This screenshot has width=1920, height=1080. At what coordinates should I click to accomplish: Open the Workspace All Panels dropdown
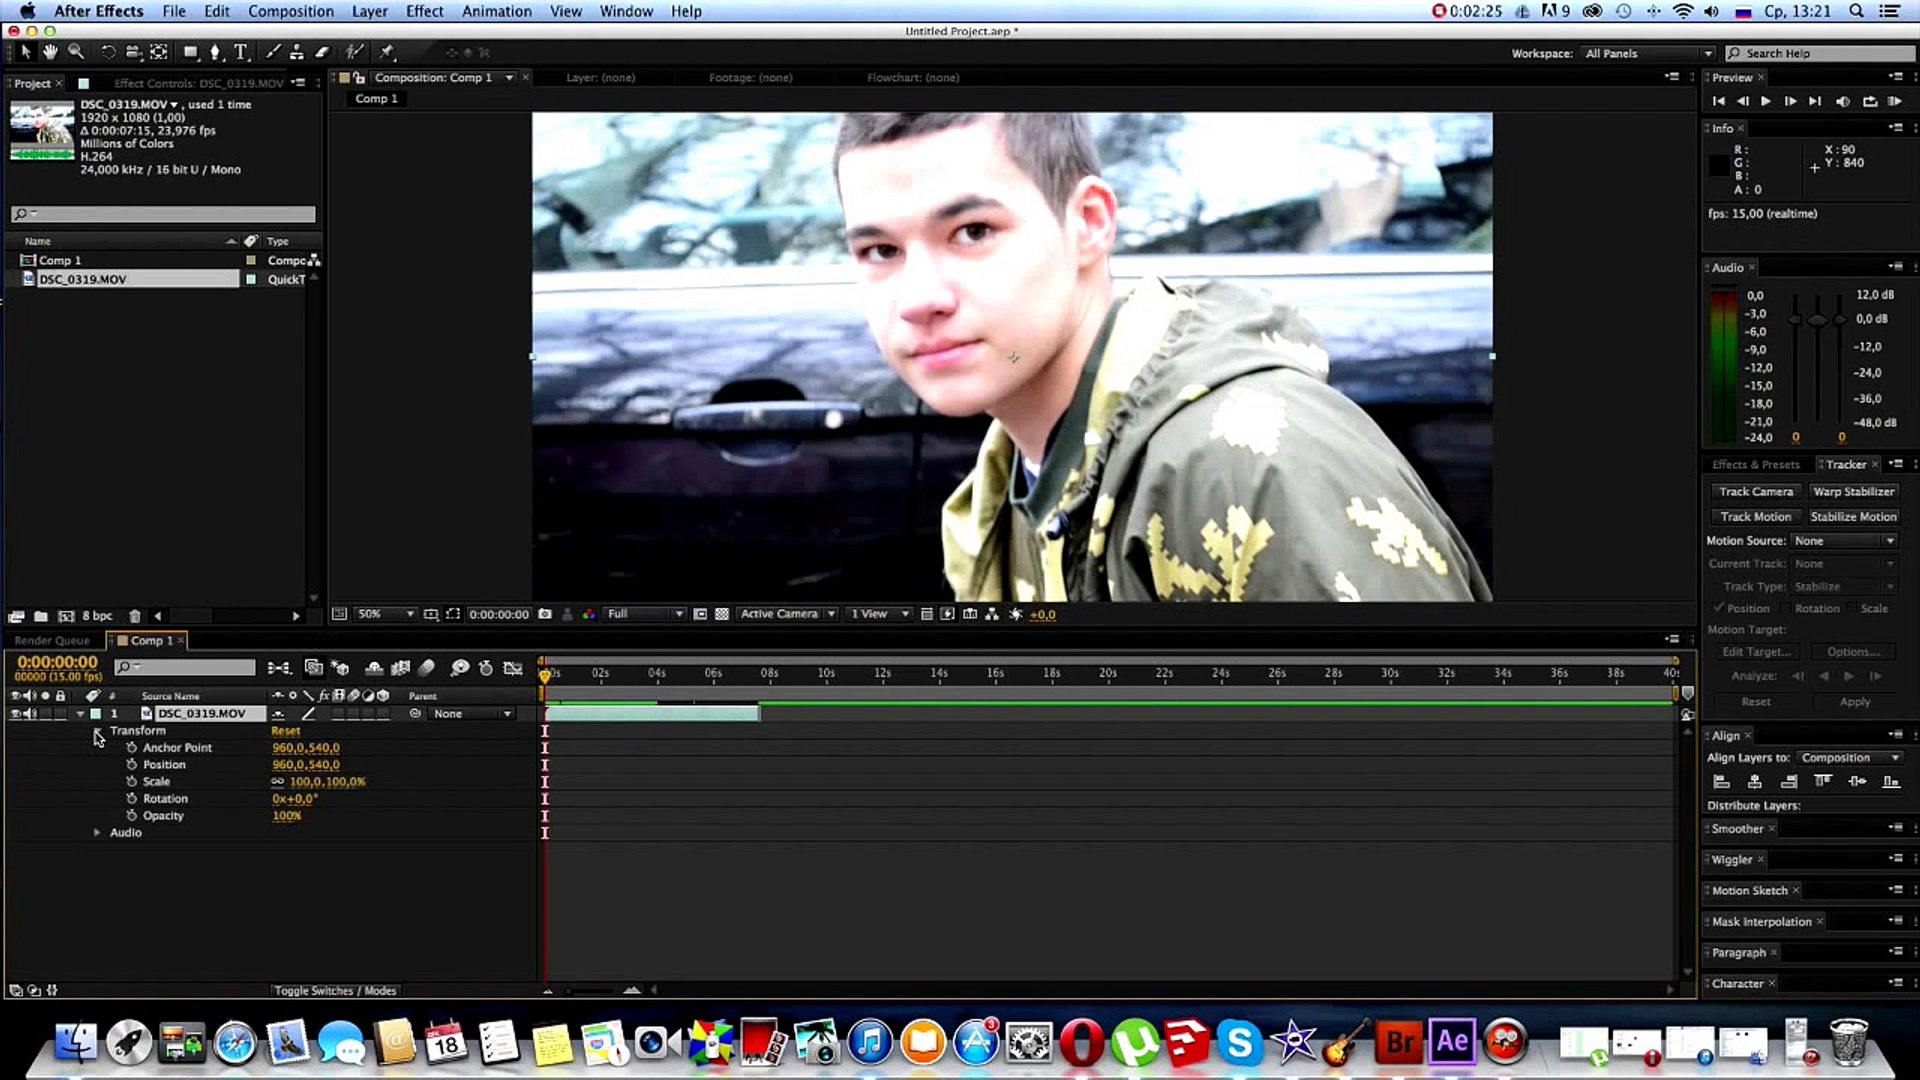click(1648, 54)
